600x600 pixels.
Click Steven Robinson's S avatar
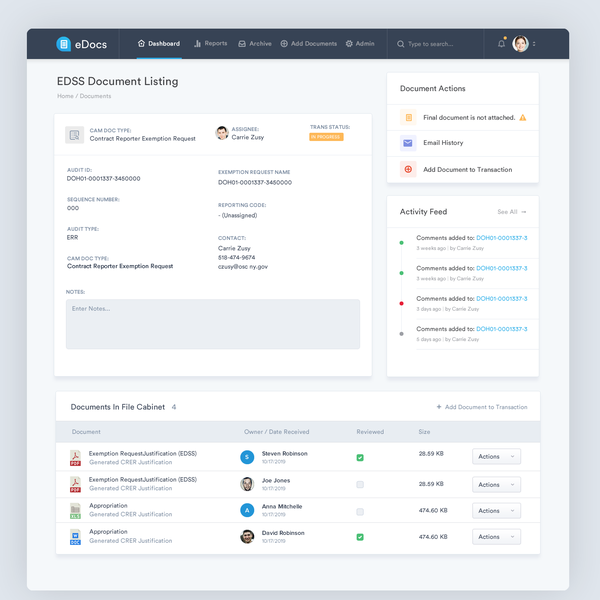tap(247, 457)
